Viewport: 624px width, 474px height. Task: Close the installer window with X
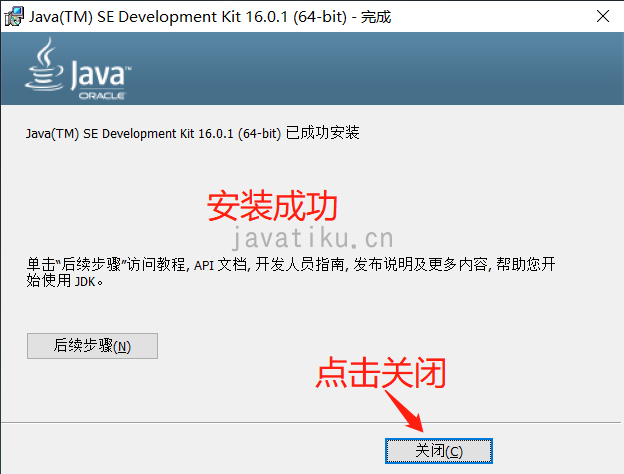[603, 16]
